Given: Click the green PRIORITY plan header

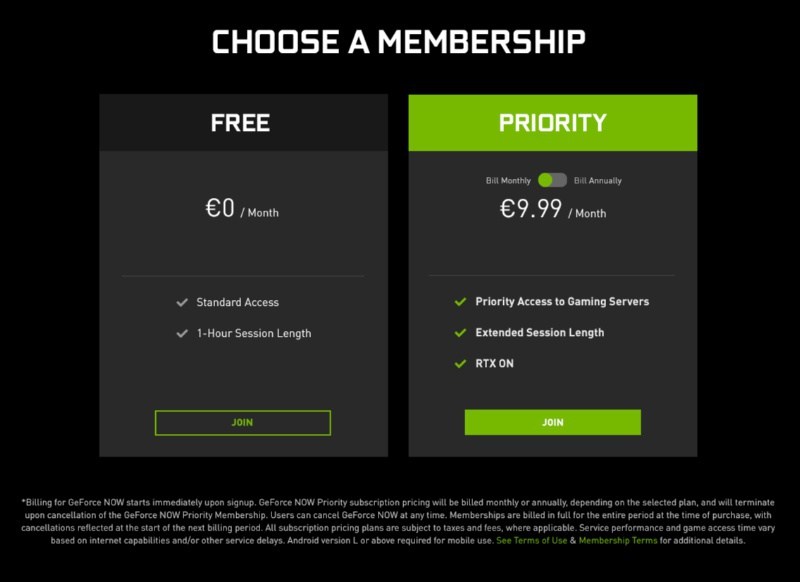Looking at the screenshot, I should point(552,123).
